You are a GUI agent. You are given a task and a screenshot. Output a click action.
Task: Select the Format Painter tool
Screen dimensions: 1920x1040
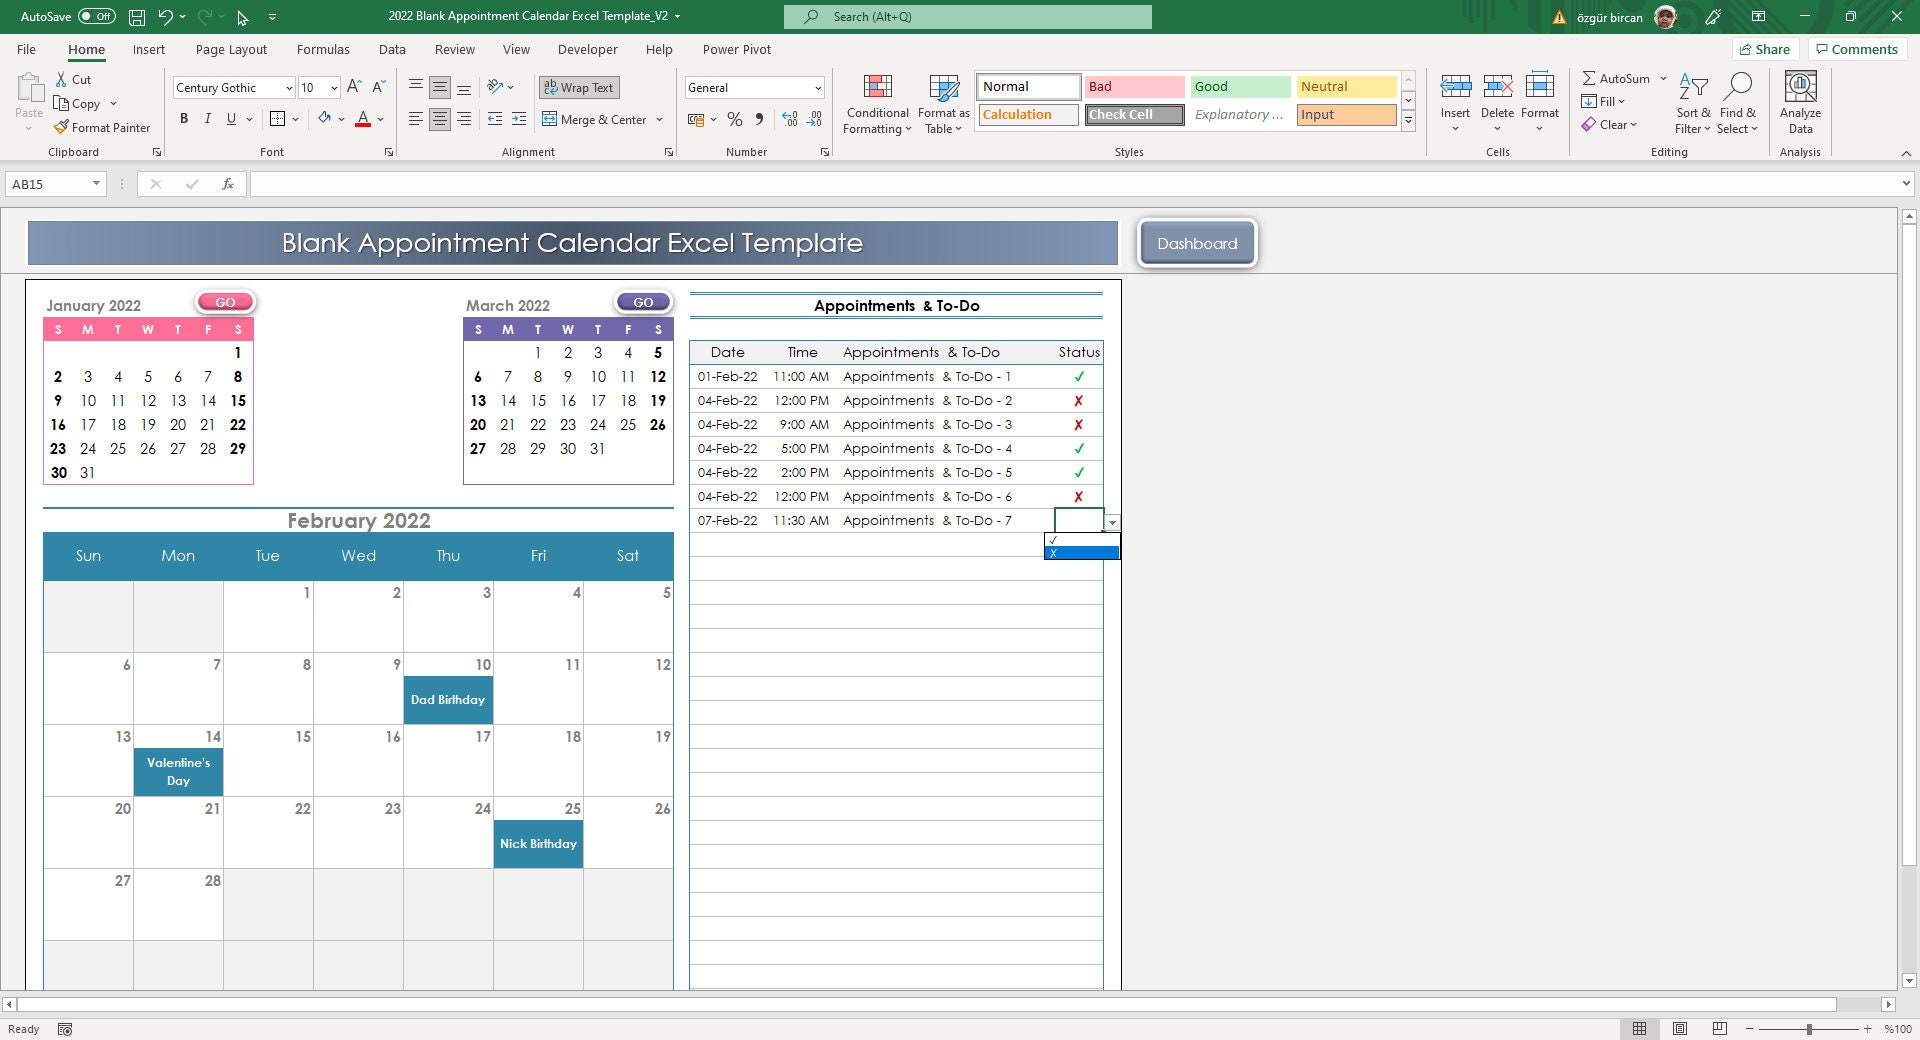pyautogui.click(x=103, y=127)
